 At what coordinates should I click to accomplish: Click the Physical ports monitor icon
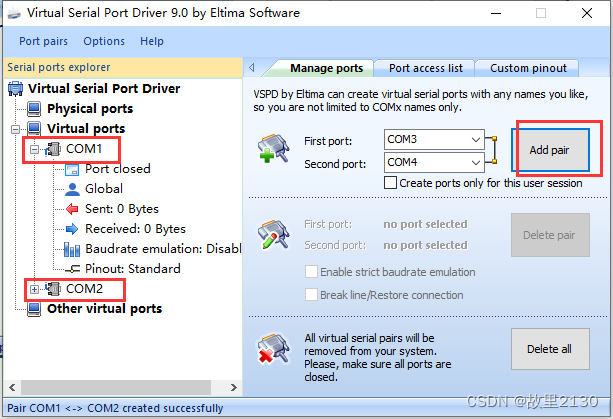34,109
